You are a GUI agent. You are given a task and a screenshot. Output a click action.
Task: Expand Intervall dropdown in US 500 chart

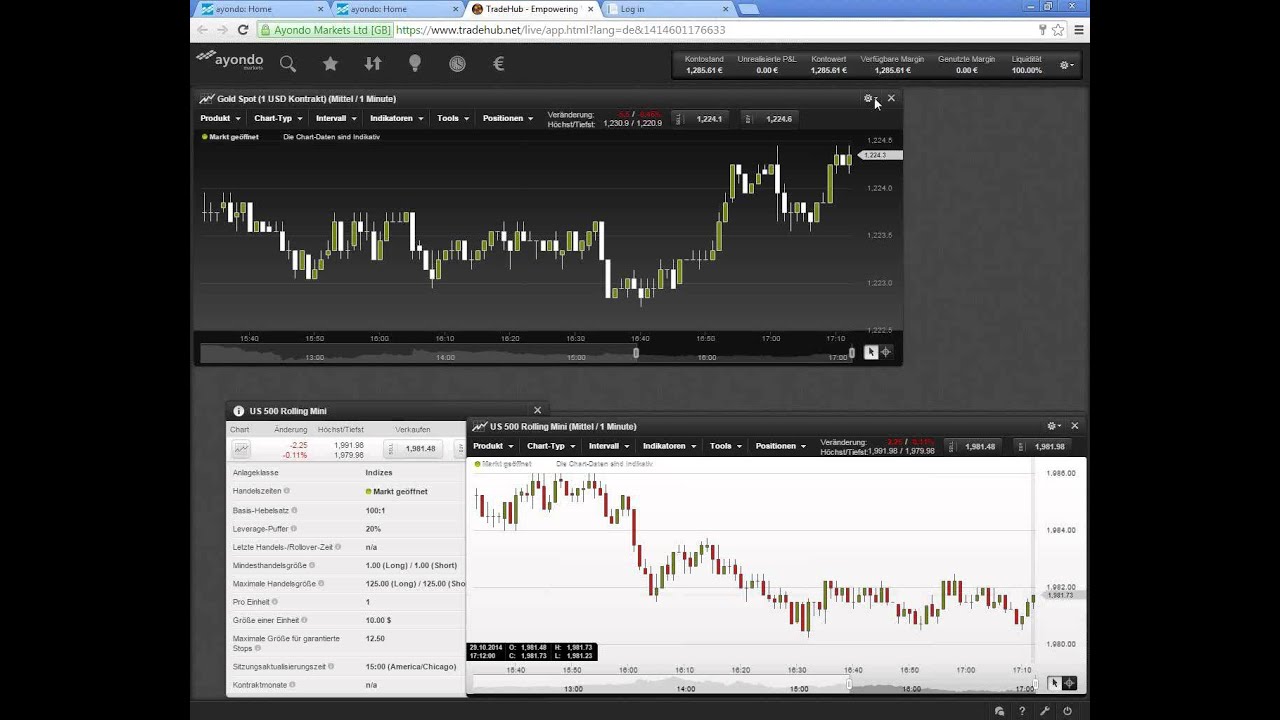[x=609, y=446]
